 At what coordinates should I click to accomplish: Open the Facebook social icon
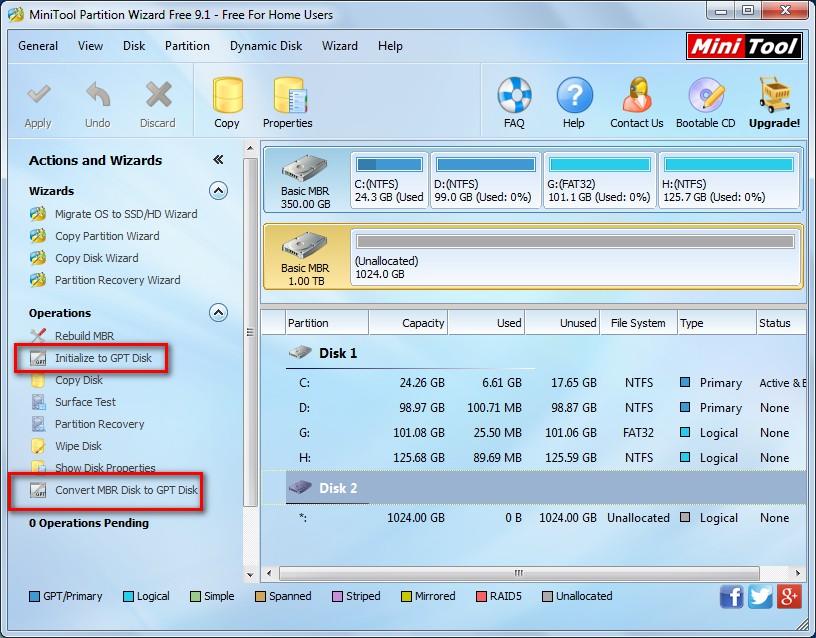[731, 596]
